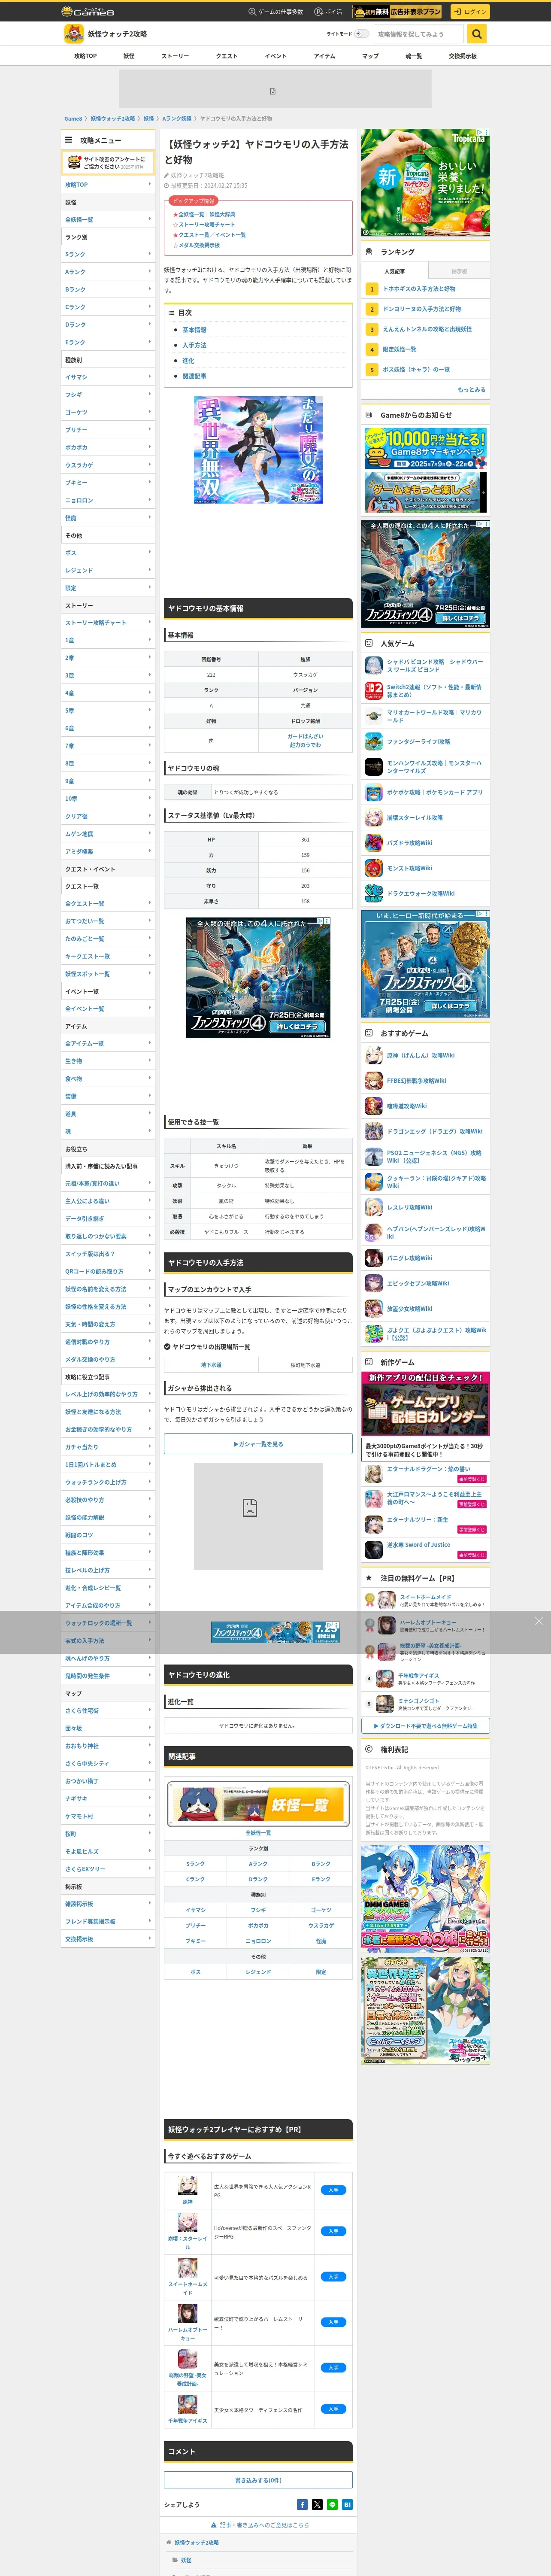The width and height of the screenshot is (551, 2576).
Task: Open トホホギスの入手方法と好物 ranking item
Action: [419, 289]
